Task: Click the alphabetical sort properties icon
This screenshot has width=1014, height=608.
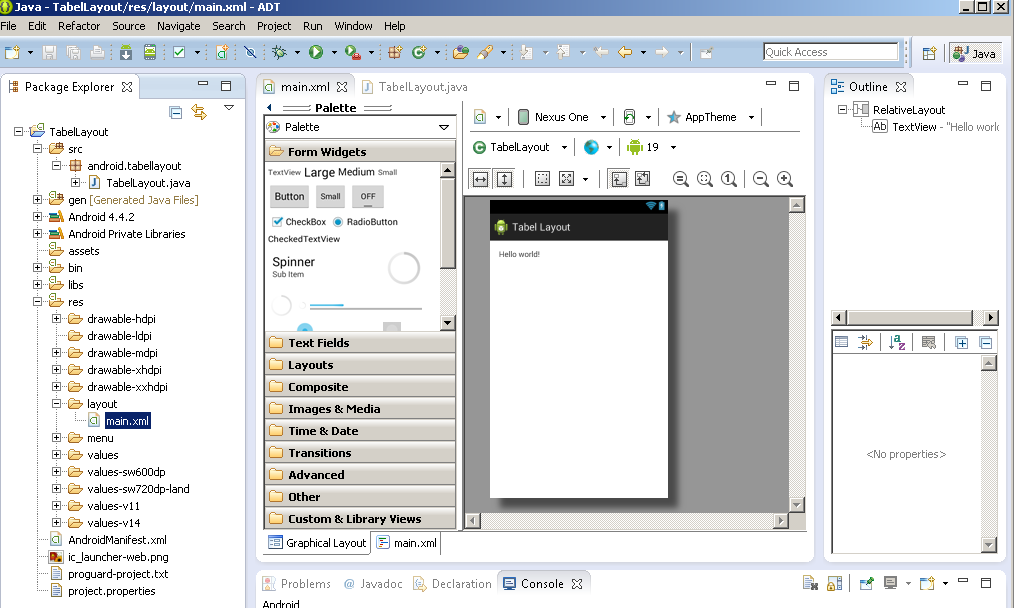Action: click(x=896, y=342)
